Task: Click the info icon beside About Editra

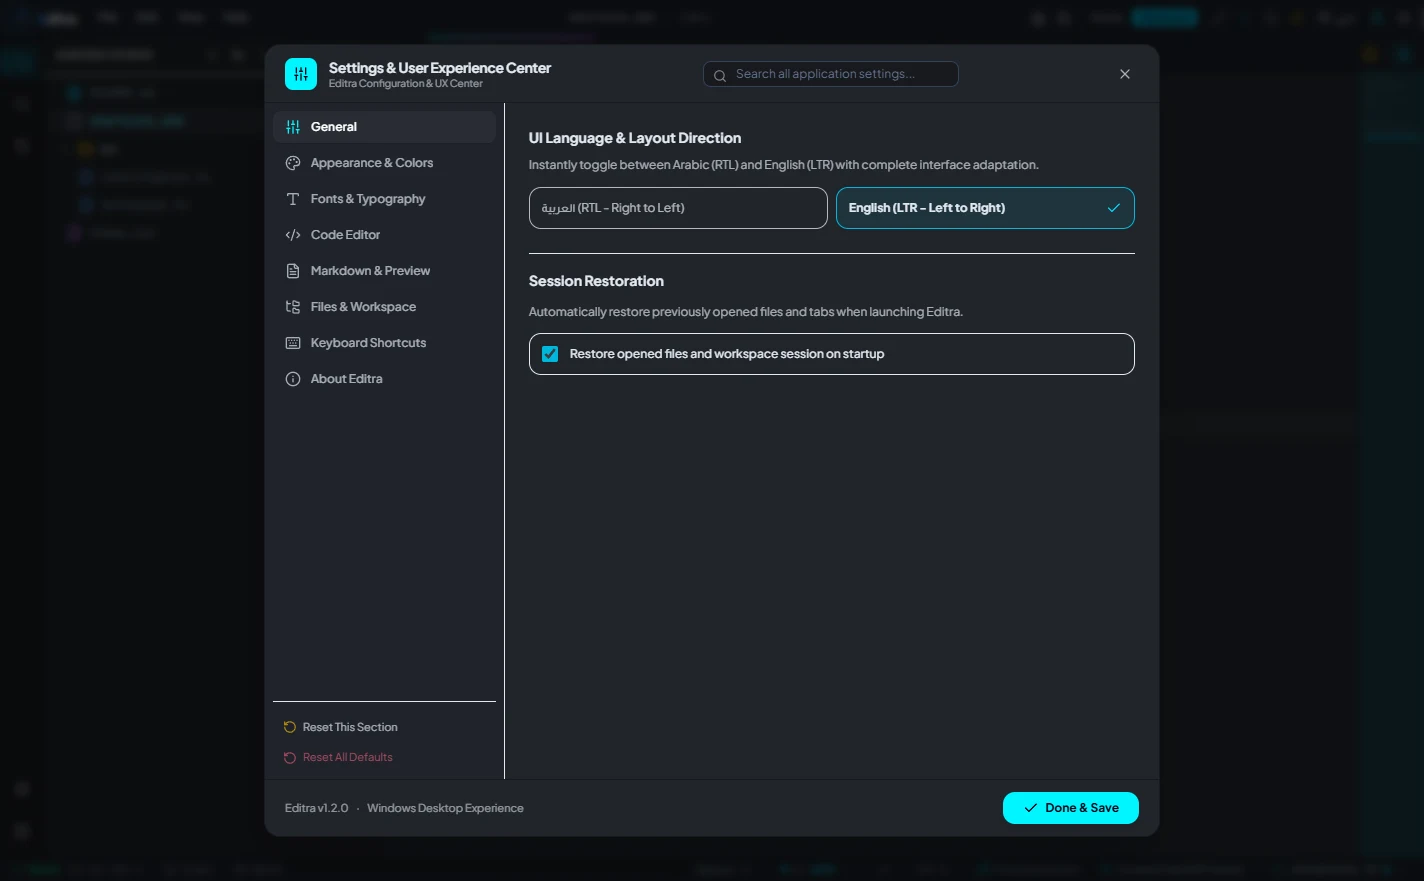Action: point(293,379)
